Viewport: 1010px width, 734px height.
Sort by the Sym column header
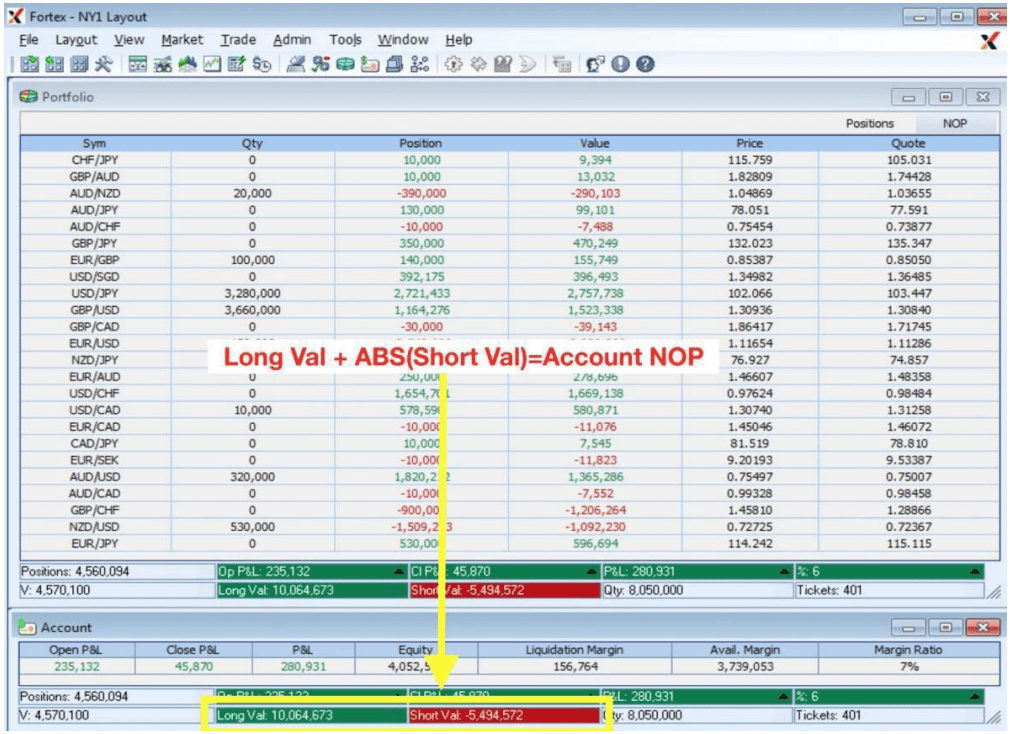point(95,144)
